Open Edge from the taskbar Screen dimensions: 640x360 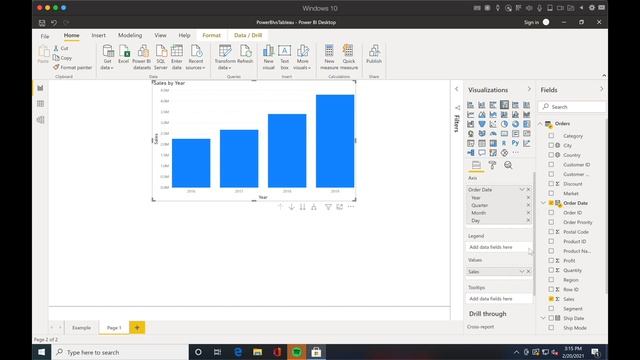point(238,352)
